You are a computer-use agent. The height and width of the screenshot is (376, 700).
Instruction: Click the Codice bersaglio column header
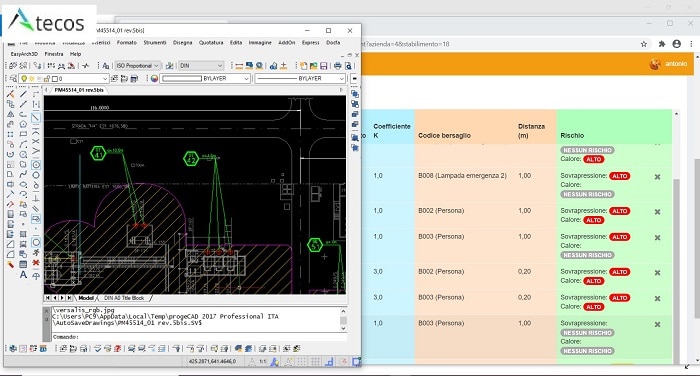pyautogui.click(x=444, y=135)
